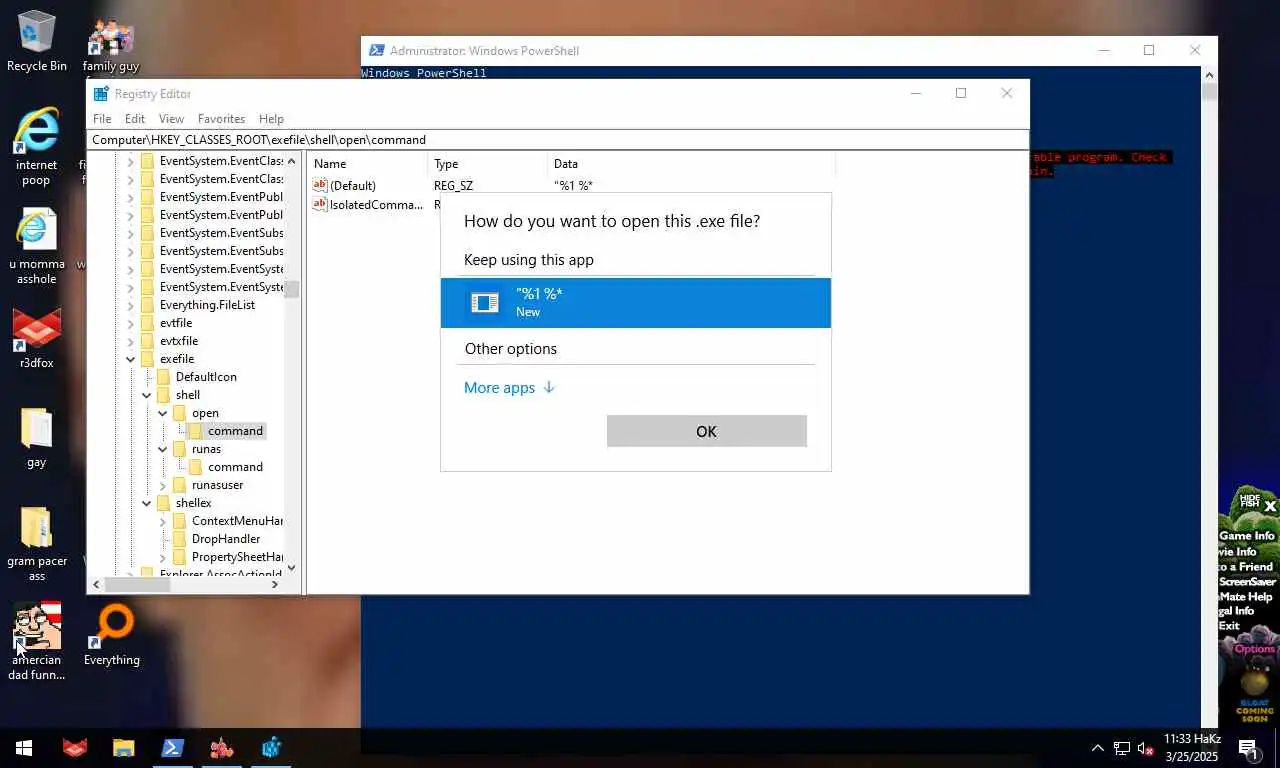Image resolution: width=1280 pixels, height=768 pixels.
Task: Click the Windows Start button
Action: (24, 748)
